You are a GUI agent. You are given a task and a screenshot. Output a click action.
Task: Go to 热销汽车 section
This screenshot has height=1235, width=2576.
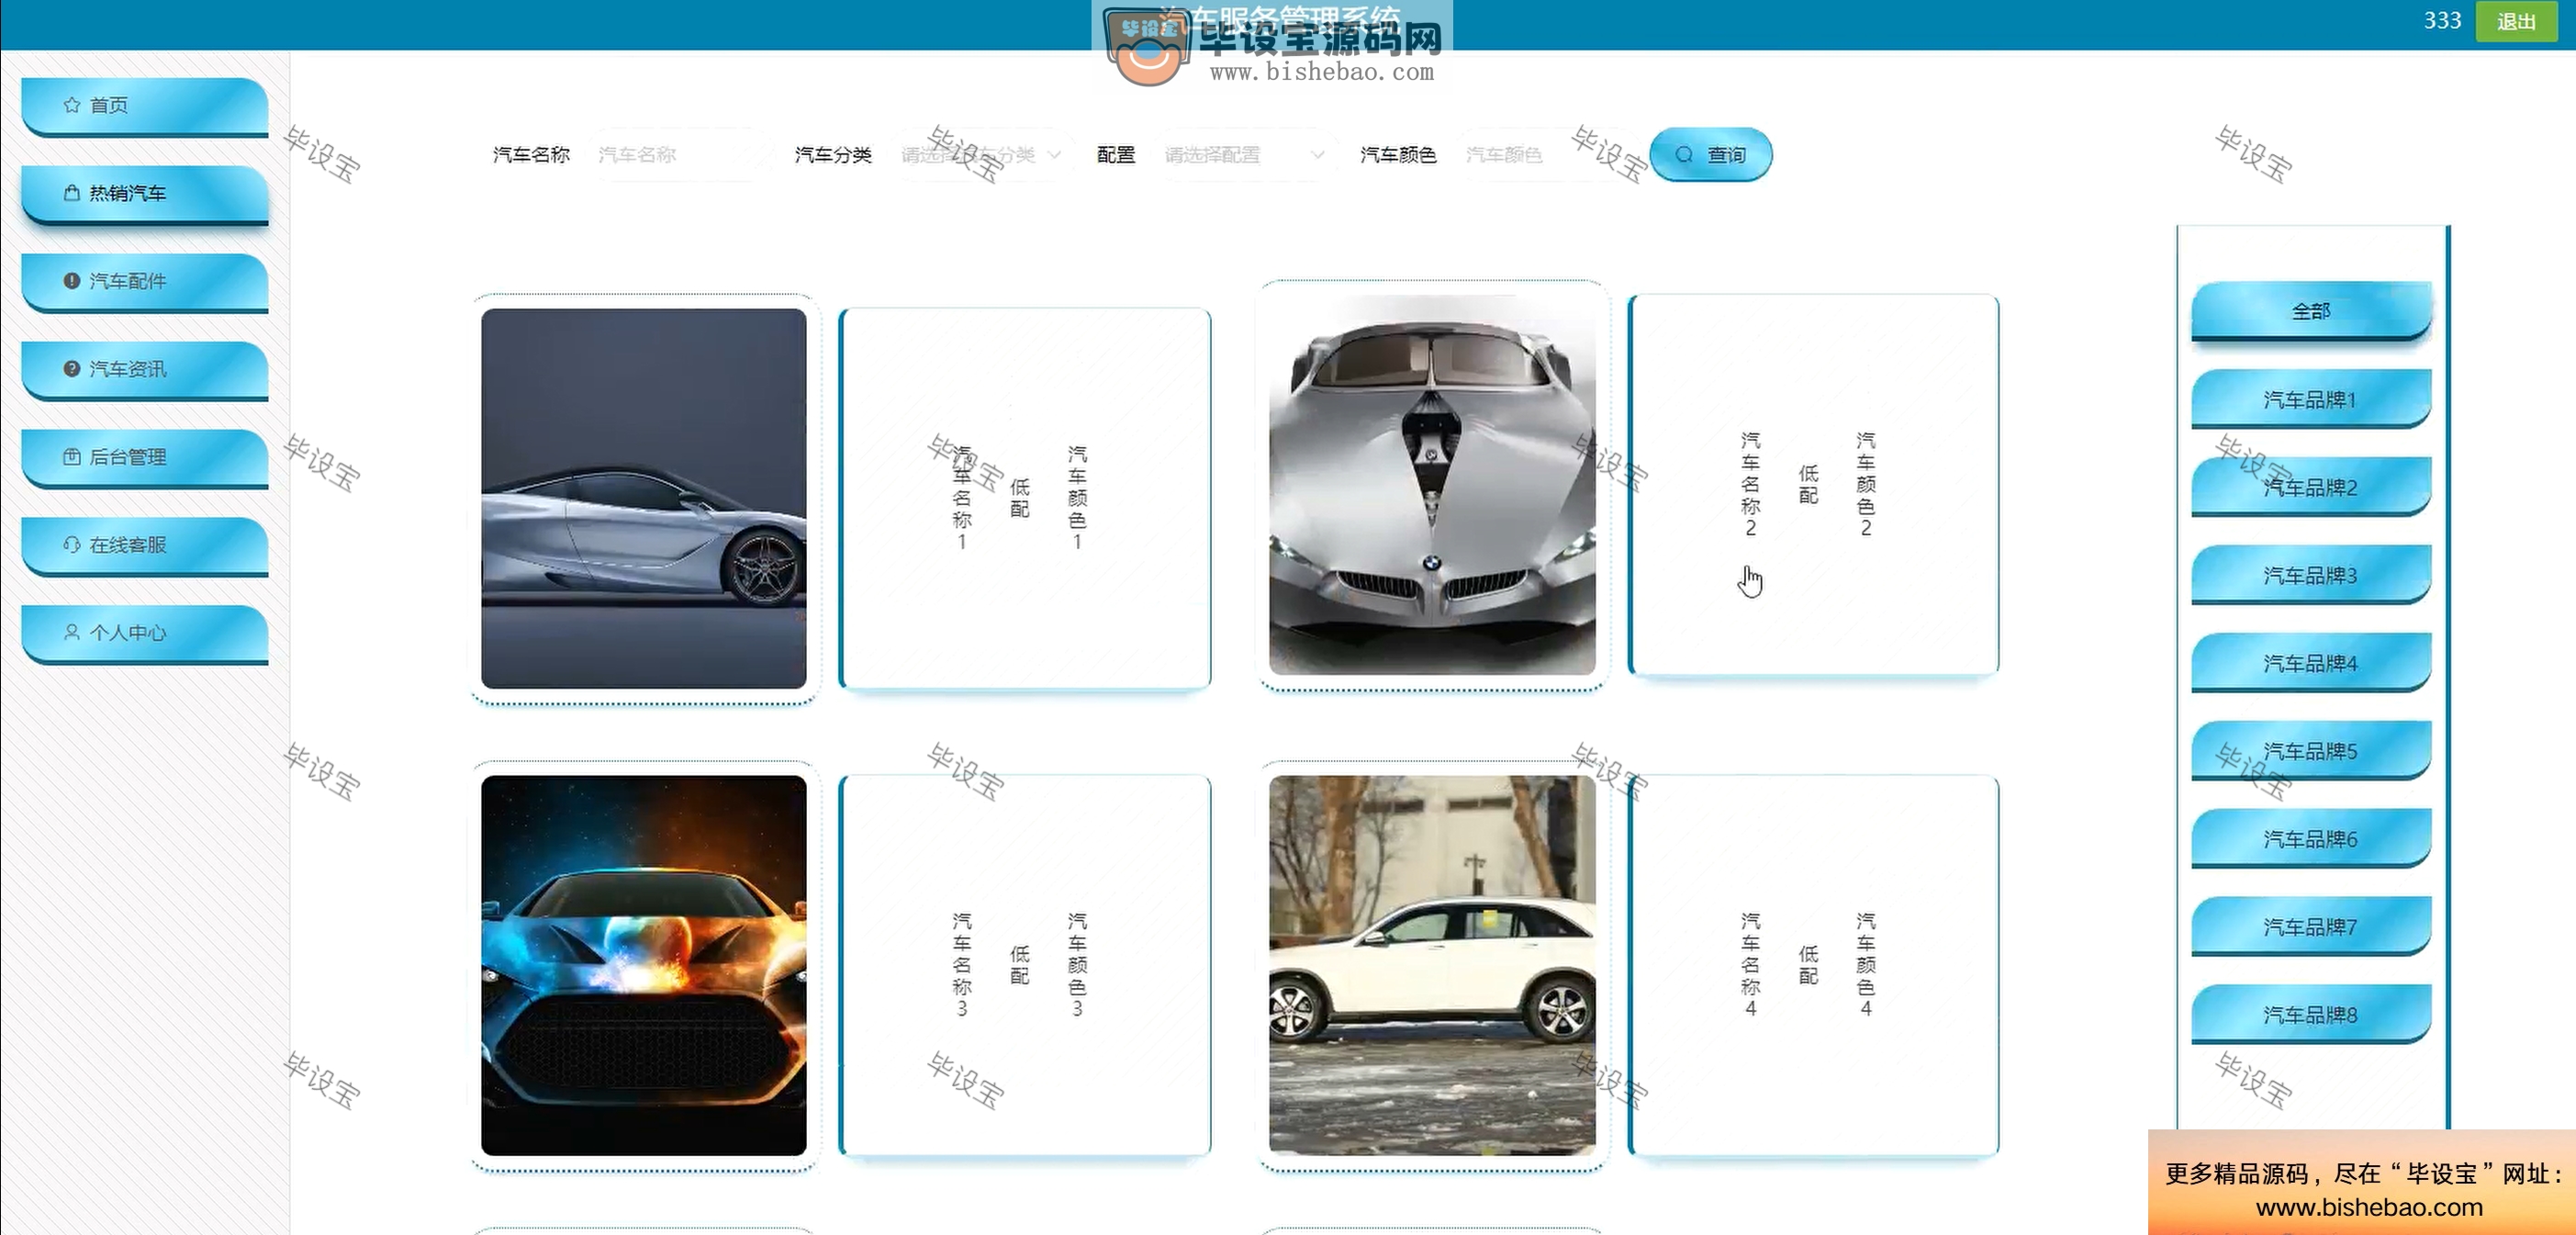[x=145, y=194]
